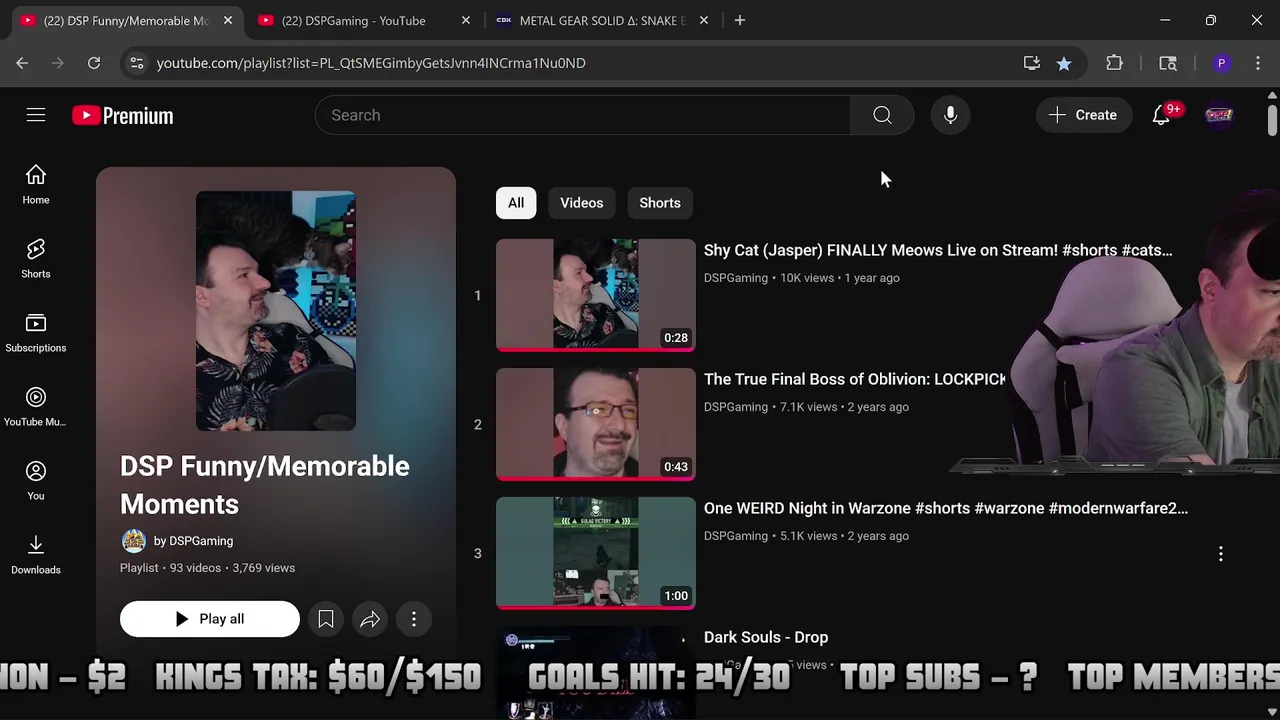Switch to Metal Gear Solid browser tab

tap(600, 20)
